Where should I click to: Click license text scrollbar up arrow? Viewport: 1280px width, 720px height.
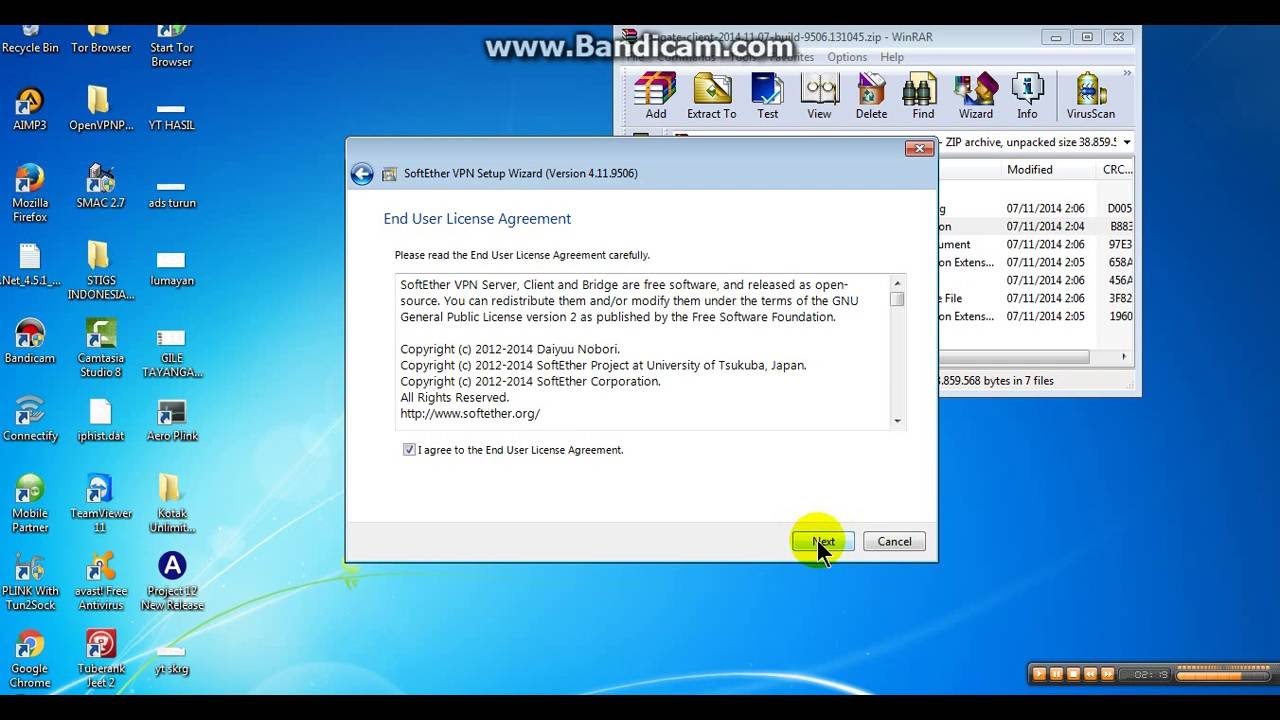(x=897, y=283)
